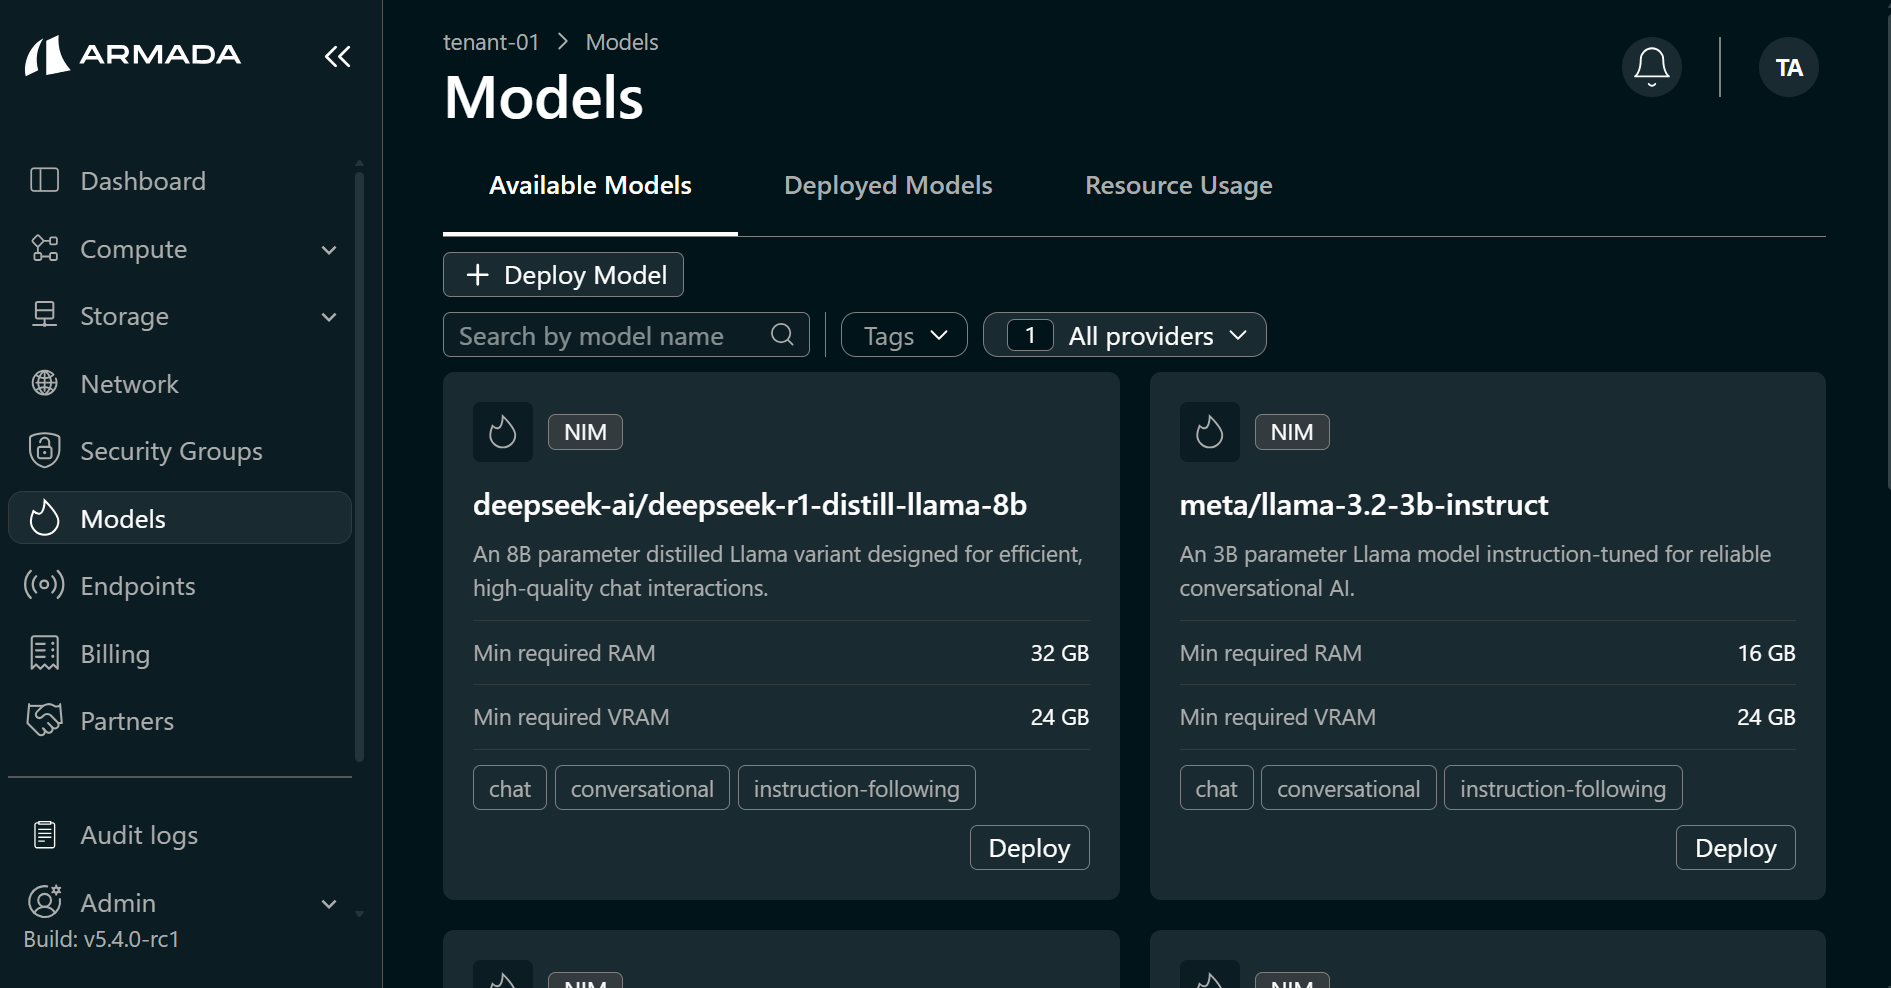This screenshot has width=1891, height=988.
Task: Click the Armada logo
Action: [x=133, y=55]
